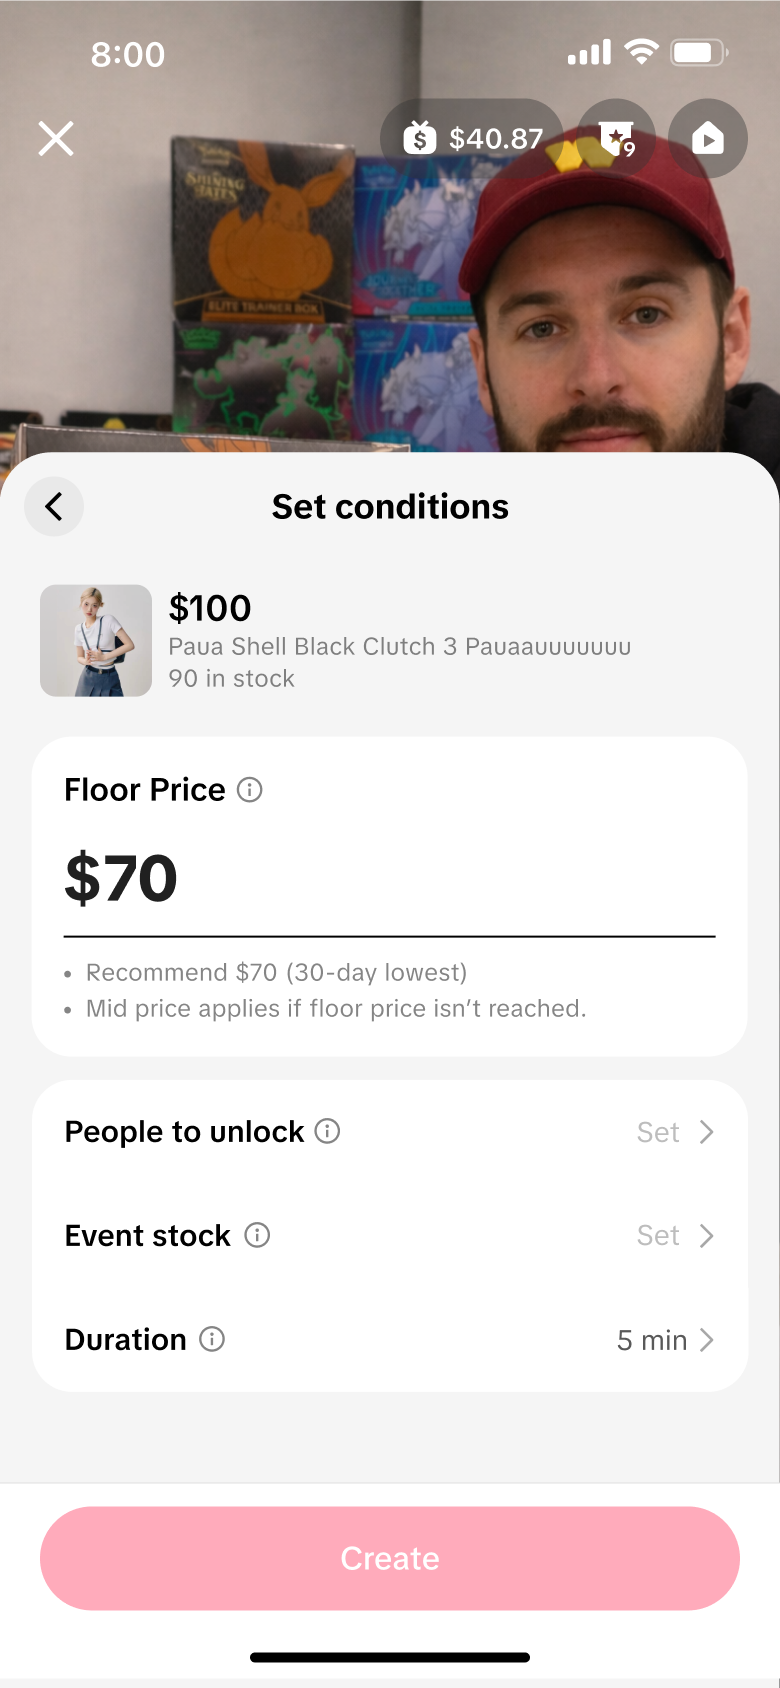Go back using the left chevron

pyautogui.click(x=54, y=506)
